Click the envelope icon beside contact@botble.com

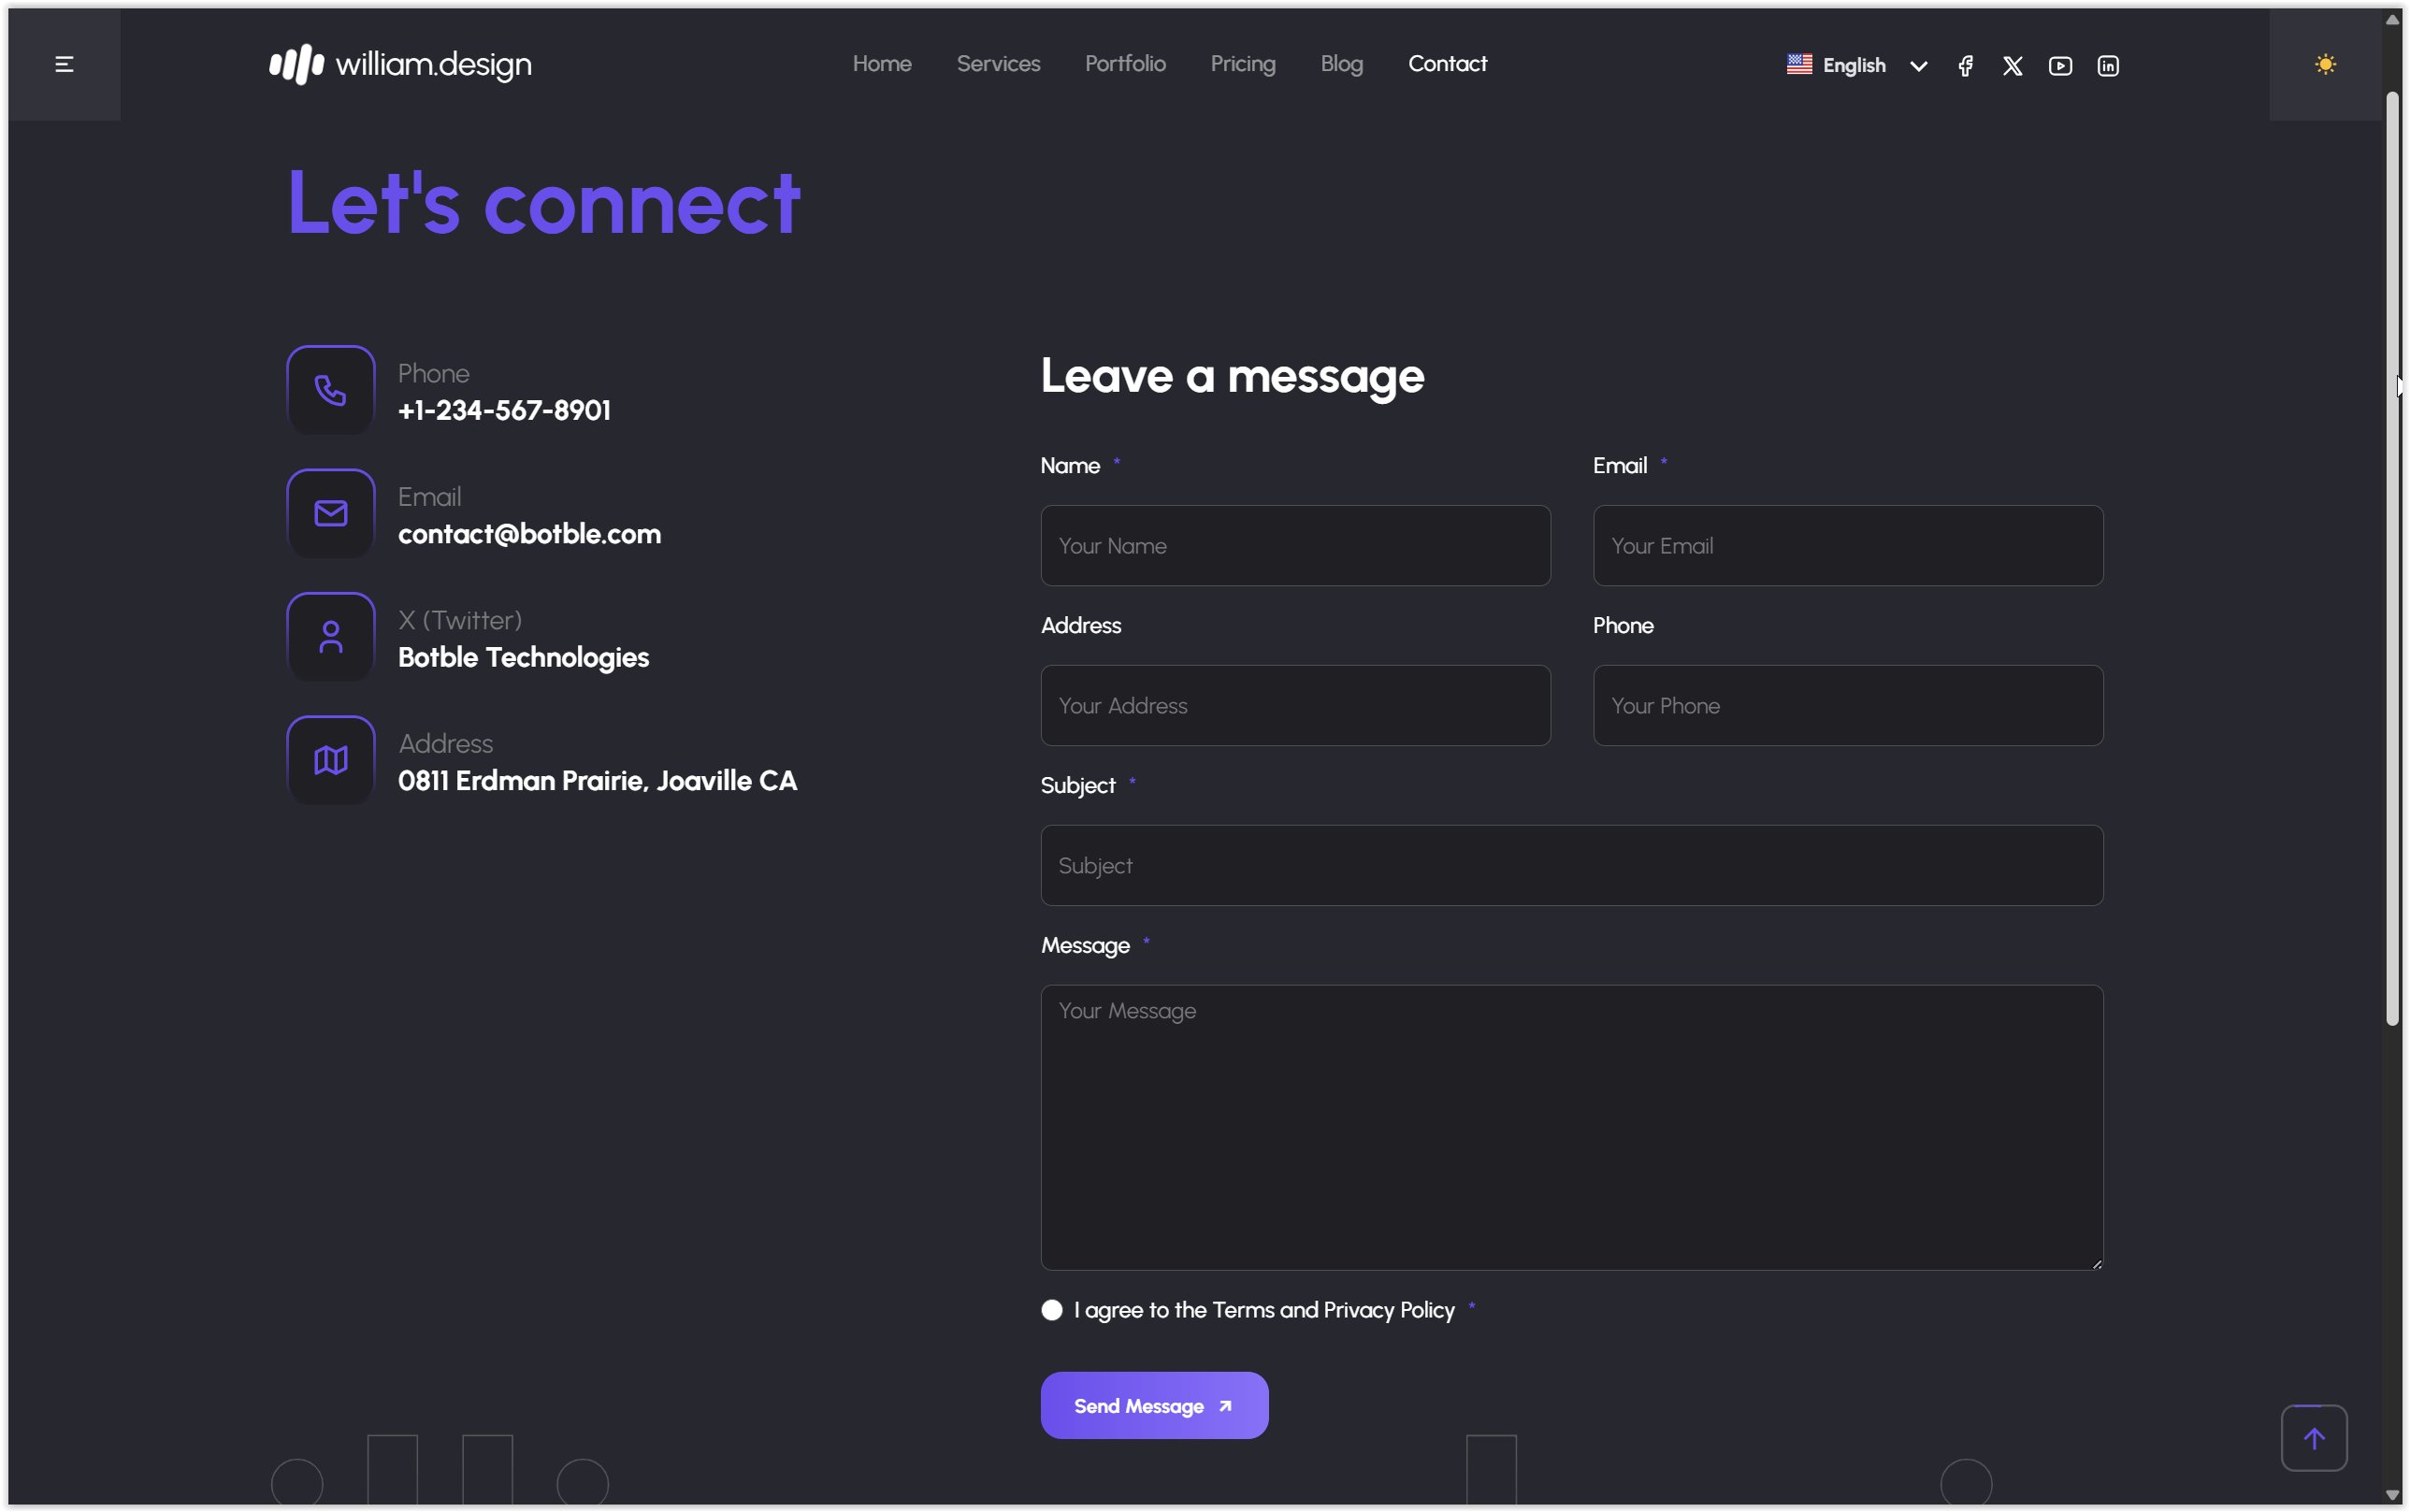[329, 513]
